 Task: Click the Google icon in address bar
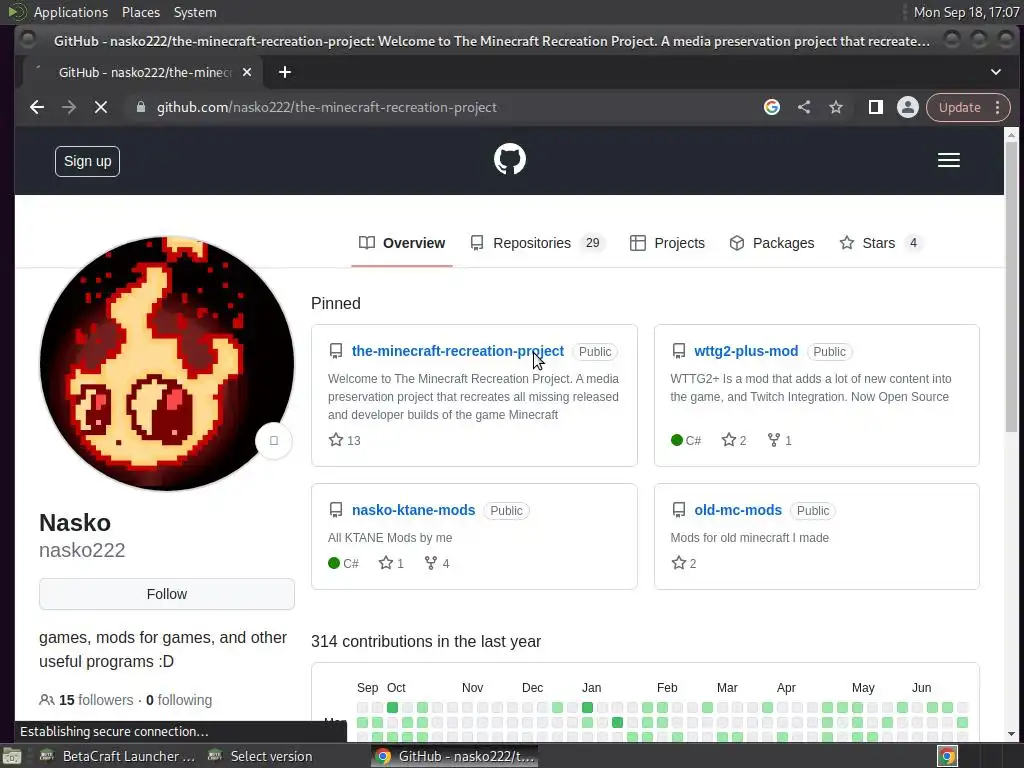coord(772,107)
